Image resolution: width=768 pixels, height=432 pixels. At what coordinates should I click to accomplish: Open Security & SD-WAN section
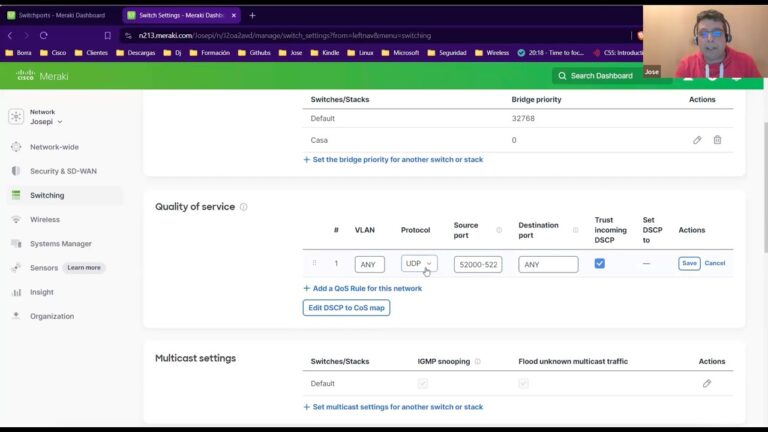(x=63, y=171)
